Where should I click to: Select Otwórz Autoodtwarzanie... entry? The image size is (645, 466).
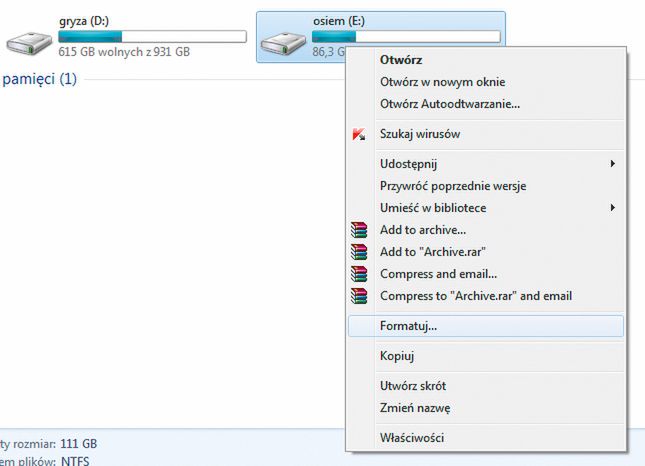[486, 104]
